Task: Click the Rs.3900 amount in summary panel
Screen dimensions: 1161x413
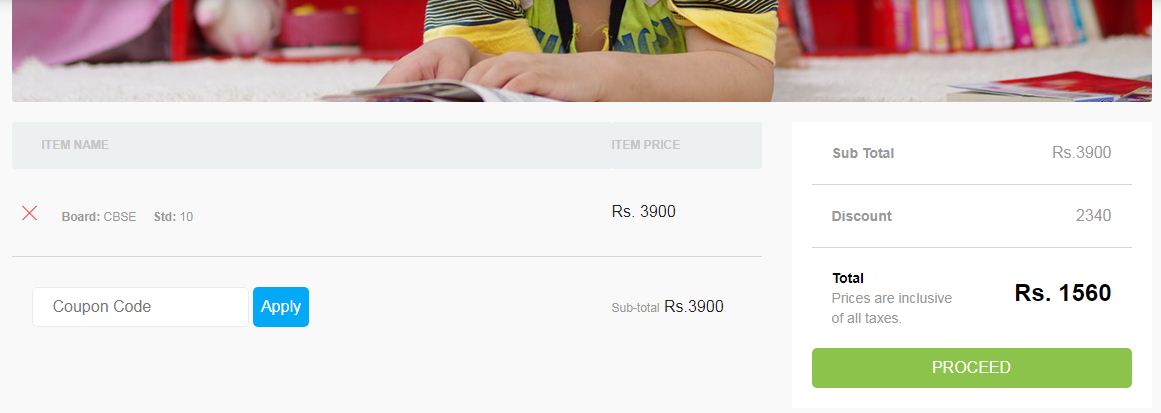Action: 1082,152
